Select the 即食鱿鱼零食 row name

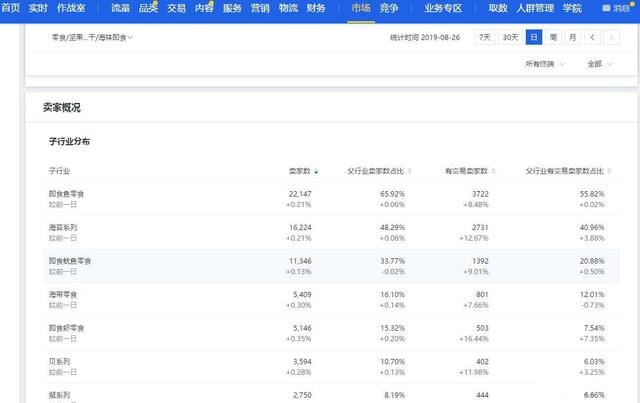click(70, 261)
